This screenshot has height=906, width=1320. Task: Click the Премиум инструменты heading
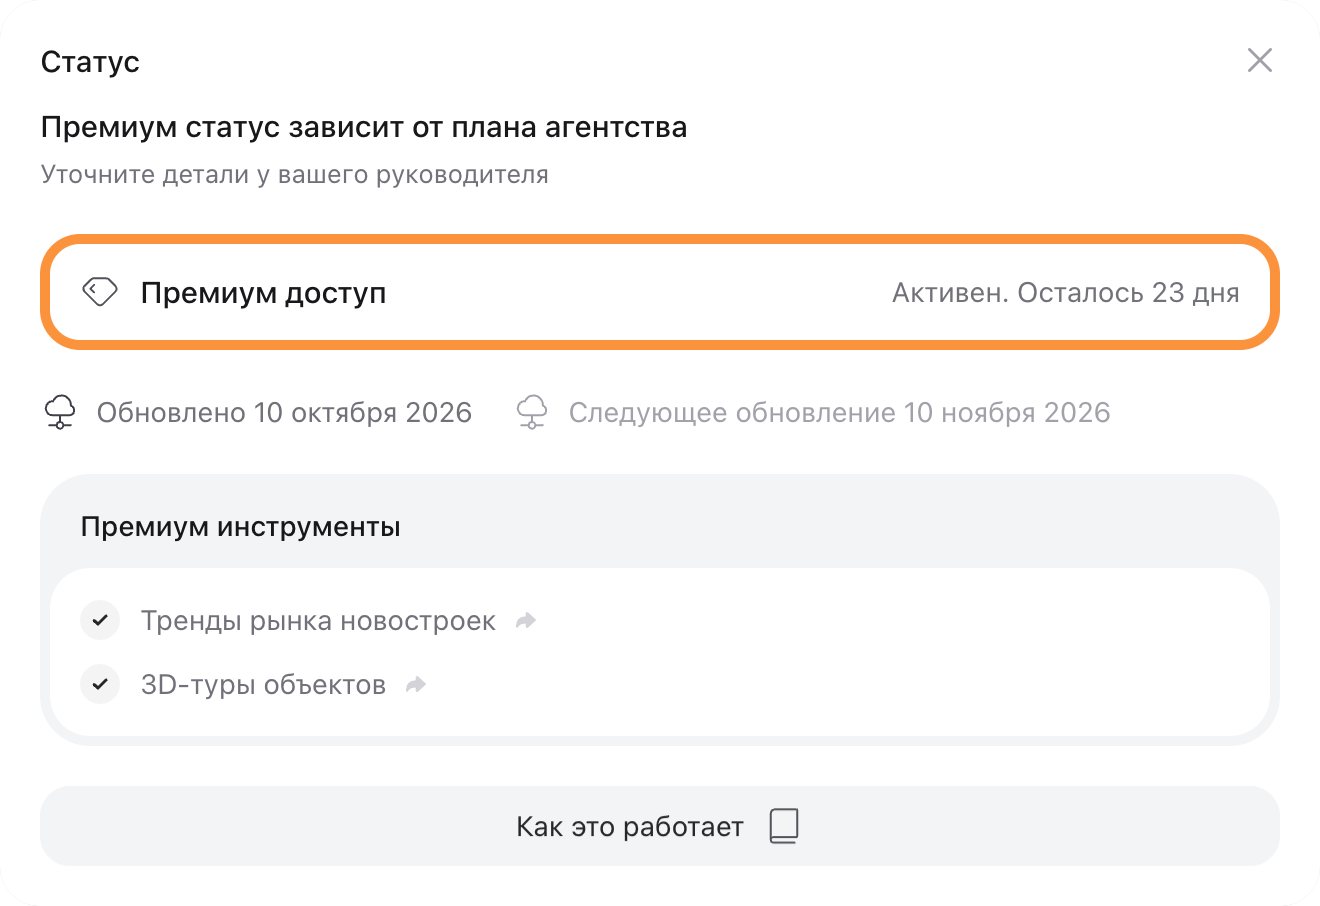pos(241,527)
